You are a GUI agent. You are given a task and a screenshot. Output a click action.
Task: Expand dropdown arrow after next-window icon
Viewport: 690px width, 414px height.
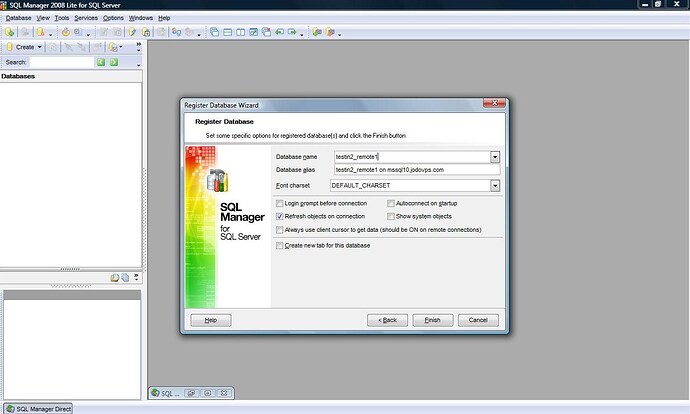coord(301,34)
